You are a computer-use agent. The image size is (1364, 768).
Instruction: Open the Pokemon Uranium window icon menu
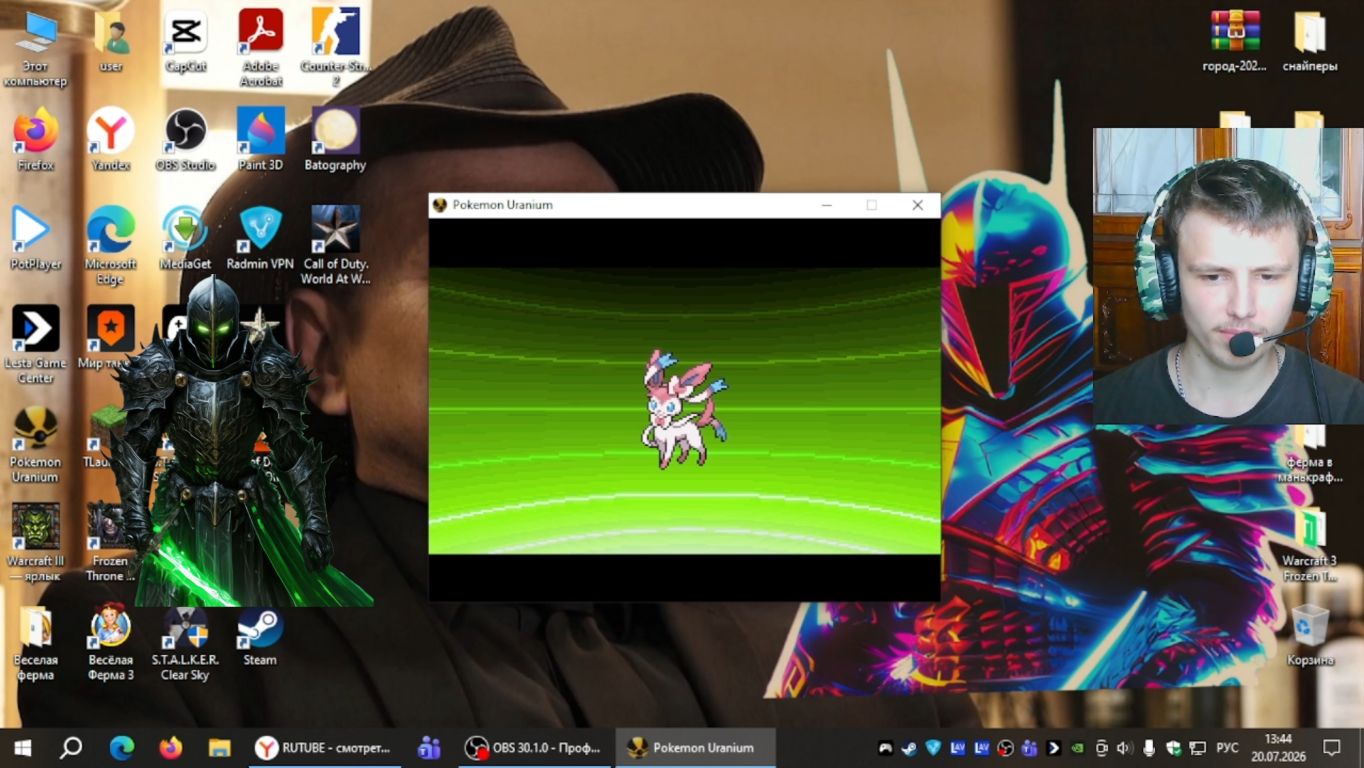click(439, 205)
